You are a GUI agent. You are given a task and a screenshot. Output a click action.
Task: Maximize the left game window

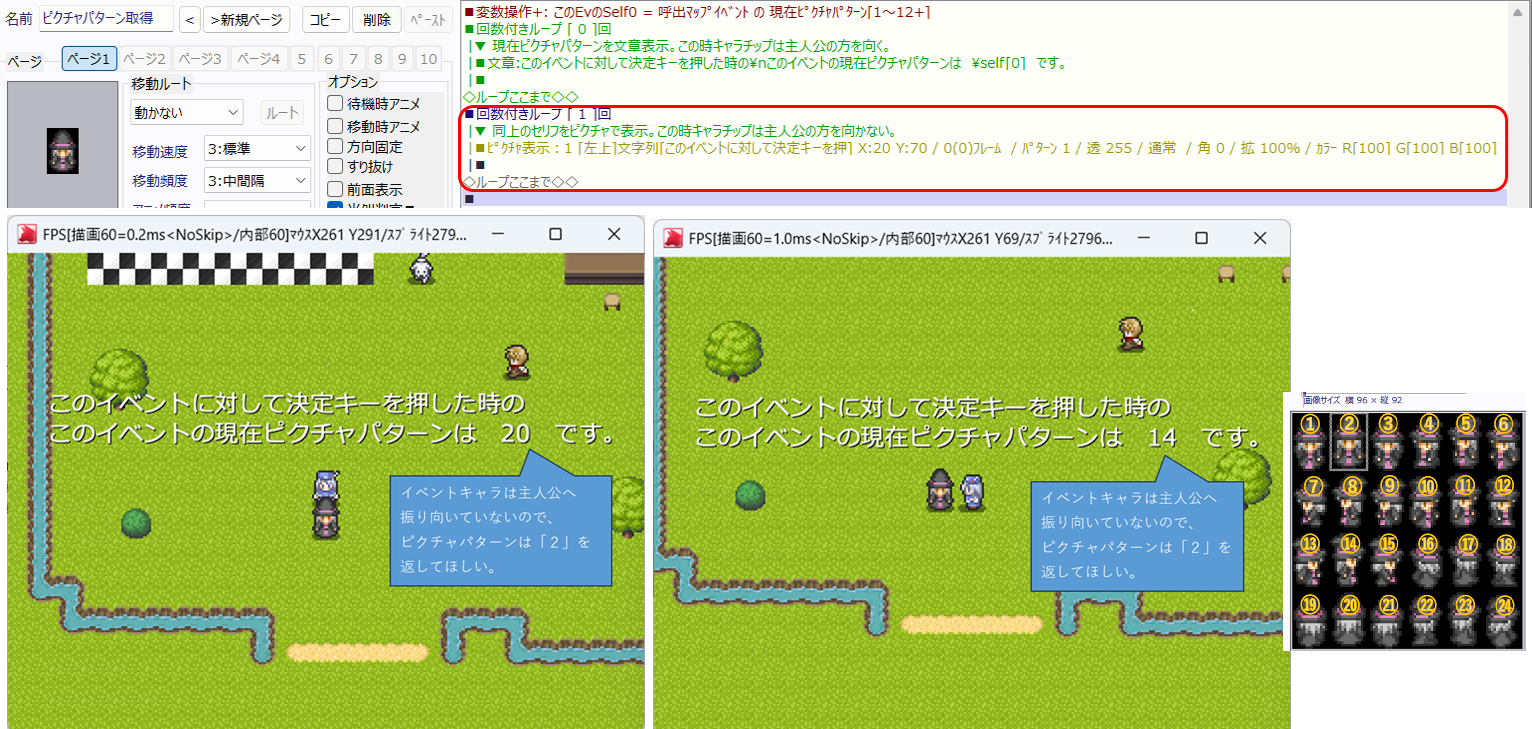tap(555, 235)
